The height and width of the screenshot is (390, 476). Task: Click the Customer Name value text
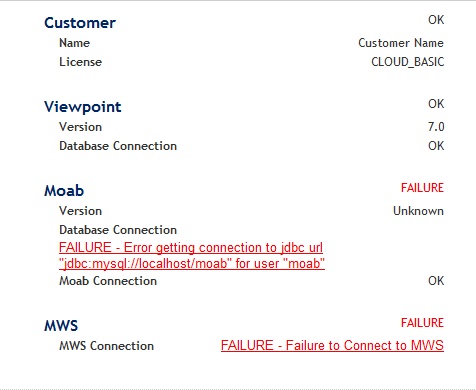point(401,43)
